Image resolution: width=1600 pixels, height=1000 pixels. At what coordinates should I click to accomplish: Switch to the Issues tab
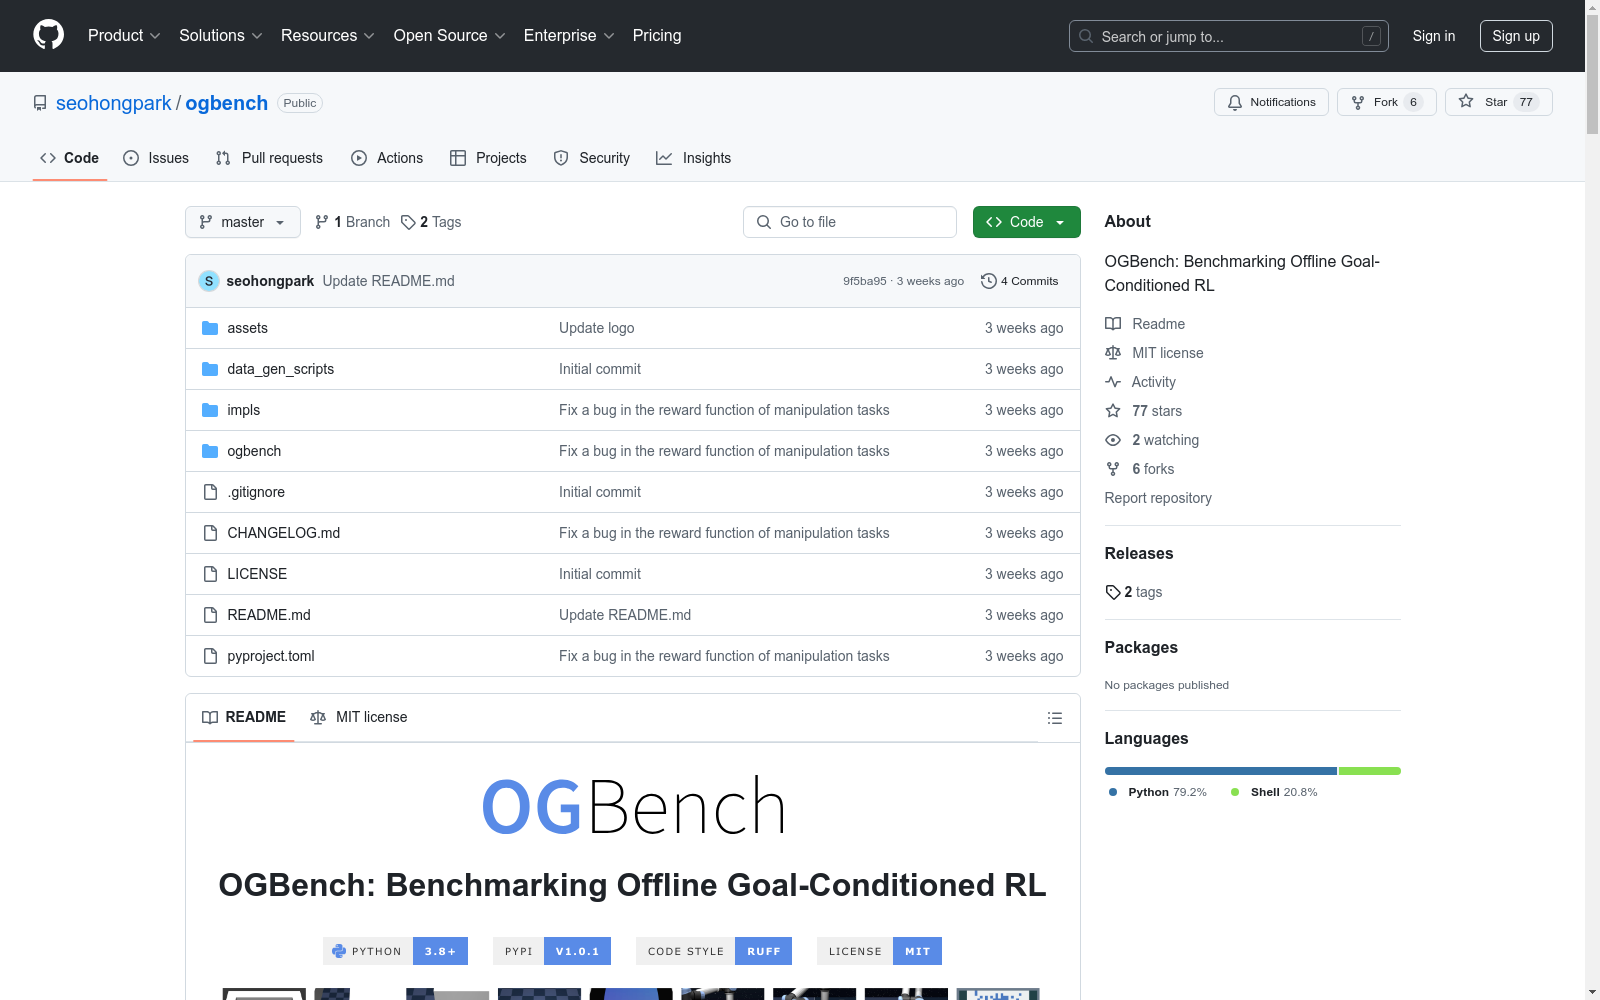tap(156, 158)
